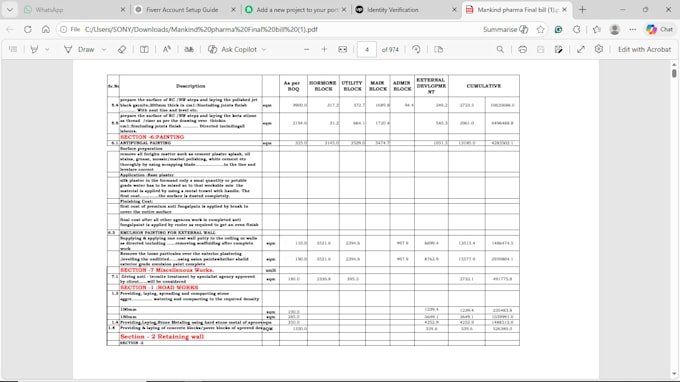Open the Copilot Chat pane
680x382 pixels.
point(659,29)
